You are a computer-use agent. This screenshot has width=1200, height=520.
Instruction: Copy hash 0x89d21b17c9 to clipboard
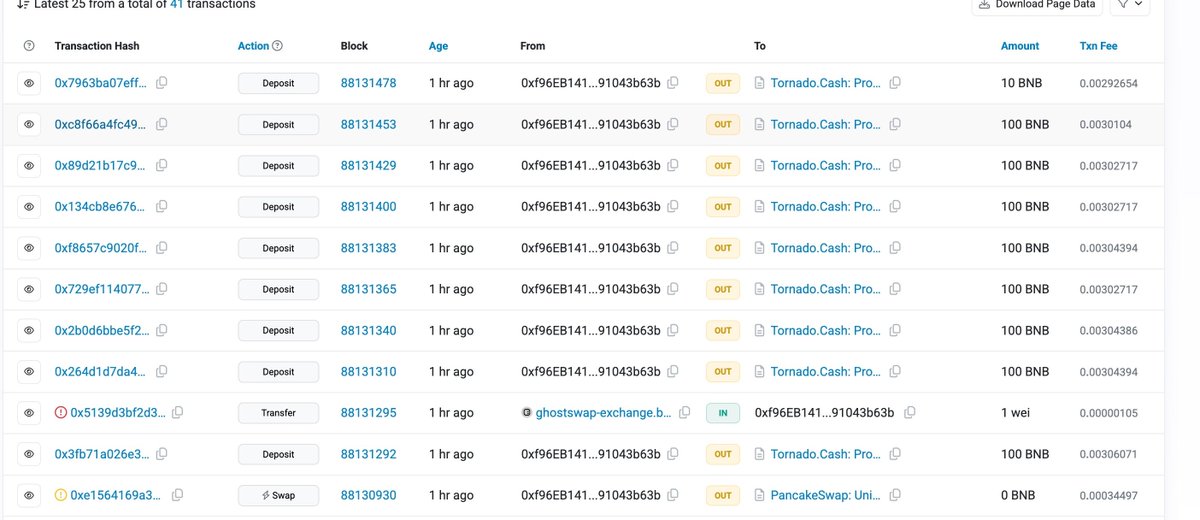[161, 166]
